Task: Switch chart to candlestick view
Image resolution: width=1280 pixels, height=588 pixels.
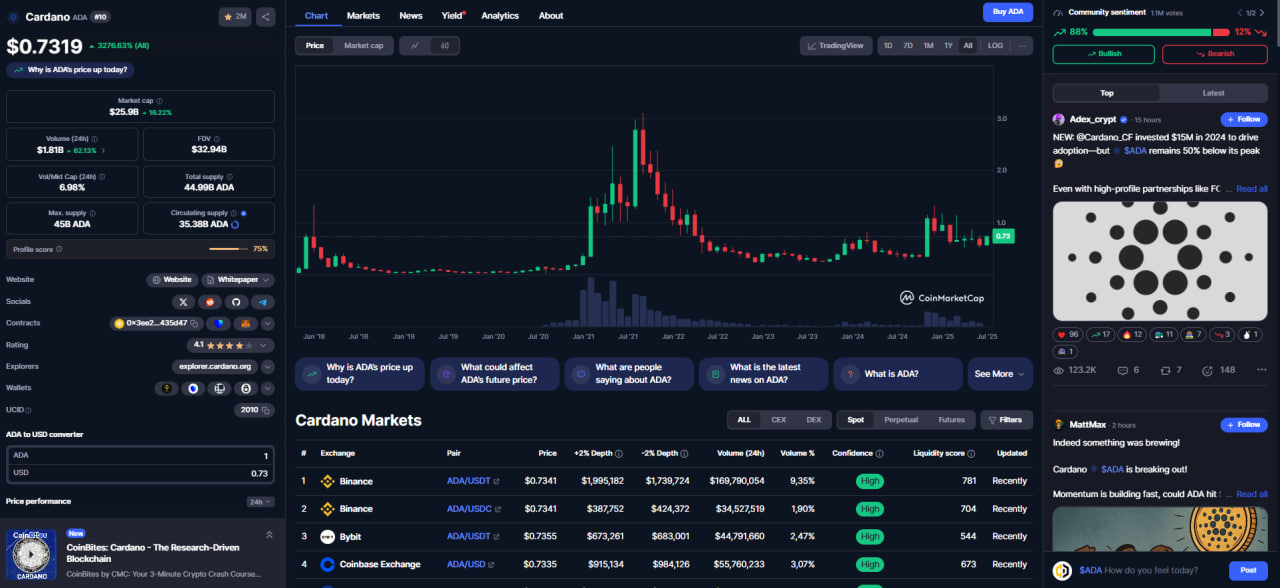Action: coord(443,46)
